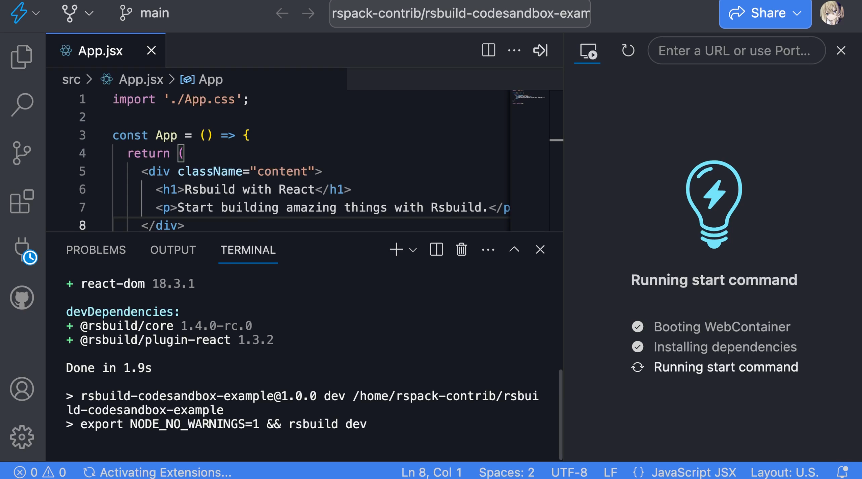Open terminal panel ellipsis actions
The width and height of the screenshot is (862, 479).
(488, 250)
